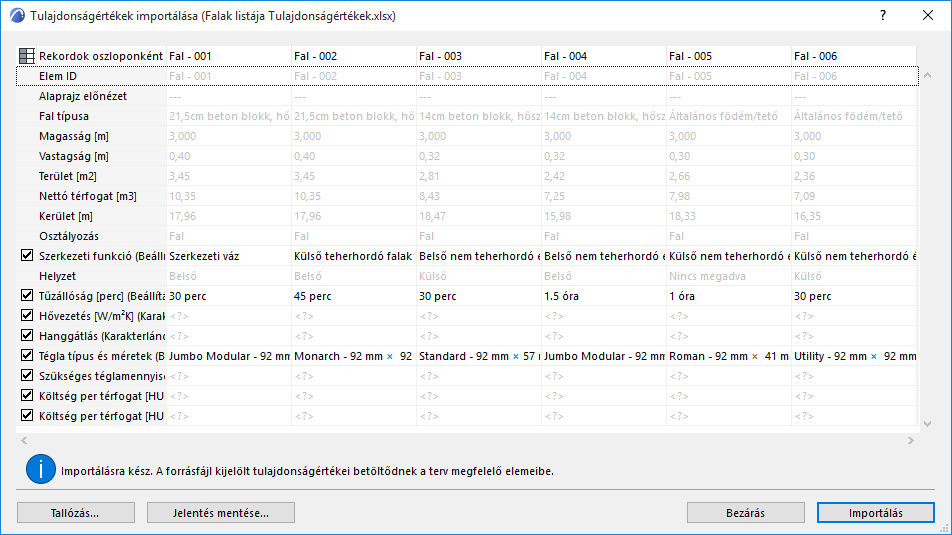The width and height of the screenshot is (952, 535).
Task: Select the Terület [m2] row label
Action: pos(67,176)
